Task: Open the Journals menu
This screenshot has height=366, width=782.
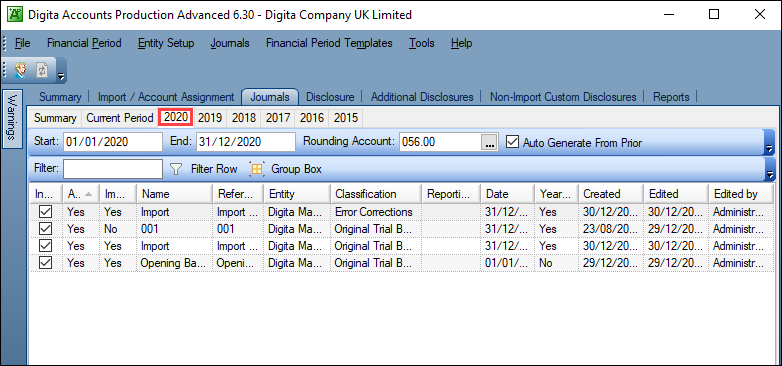Action: coord(230,43)
